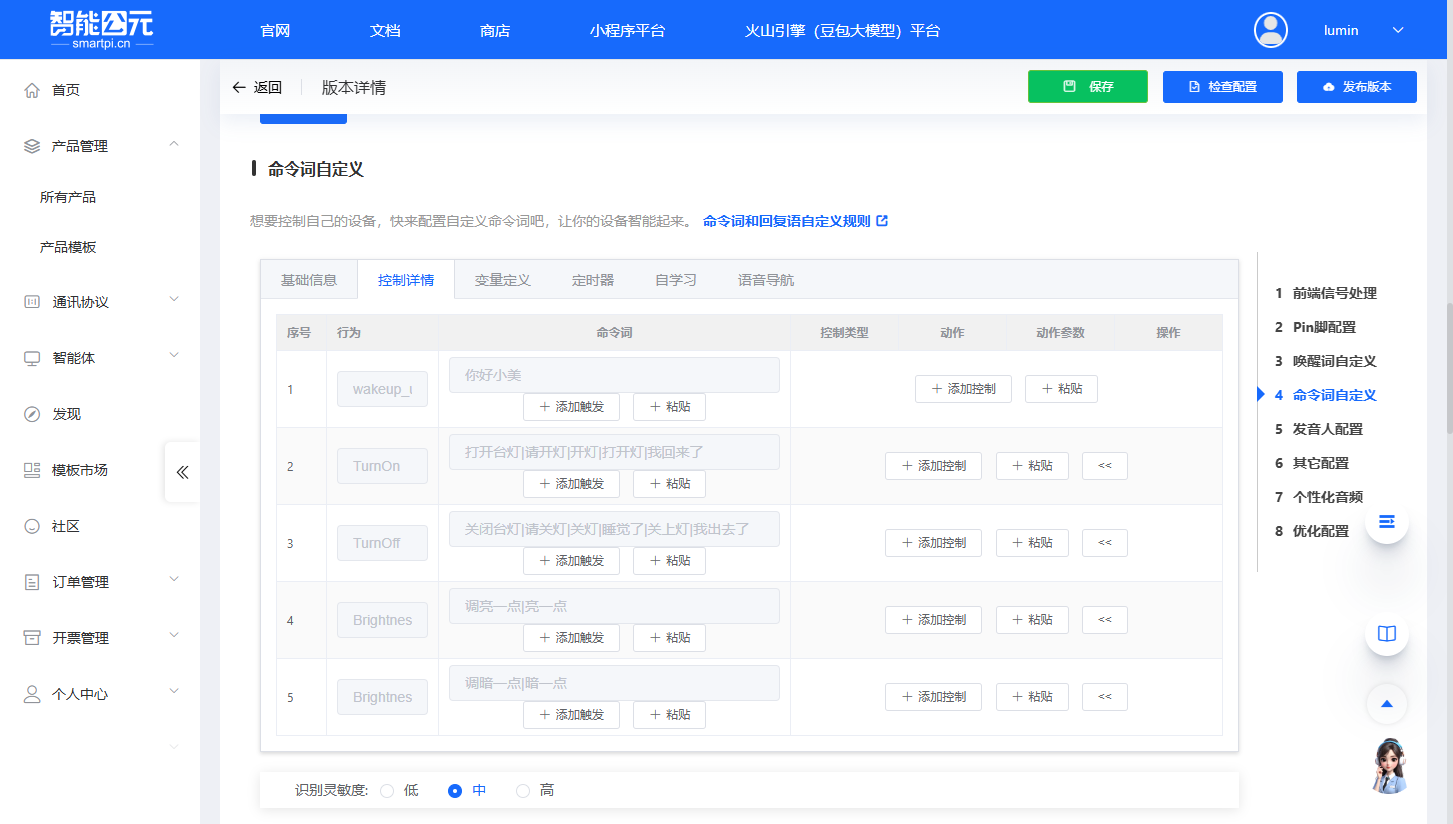This screenshot has height=824, width=1453.
Task: Select 低 recognition sensitivity
Action: 388,790
